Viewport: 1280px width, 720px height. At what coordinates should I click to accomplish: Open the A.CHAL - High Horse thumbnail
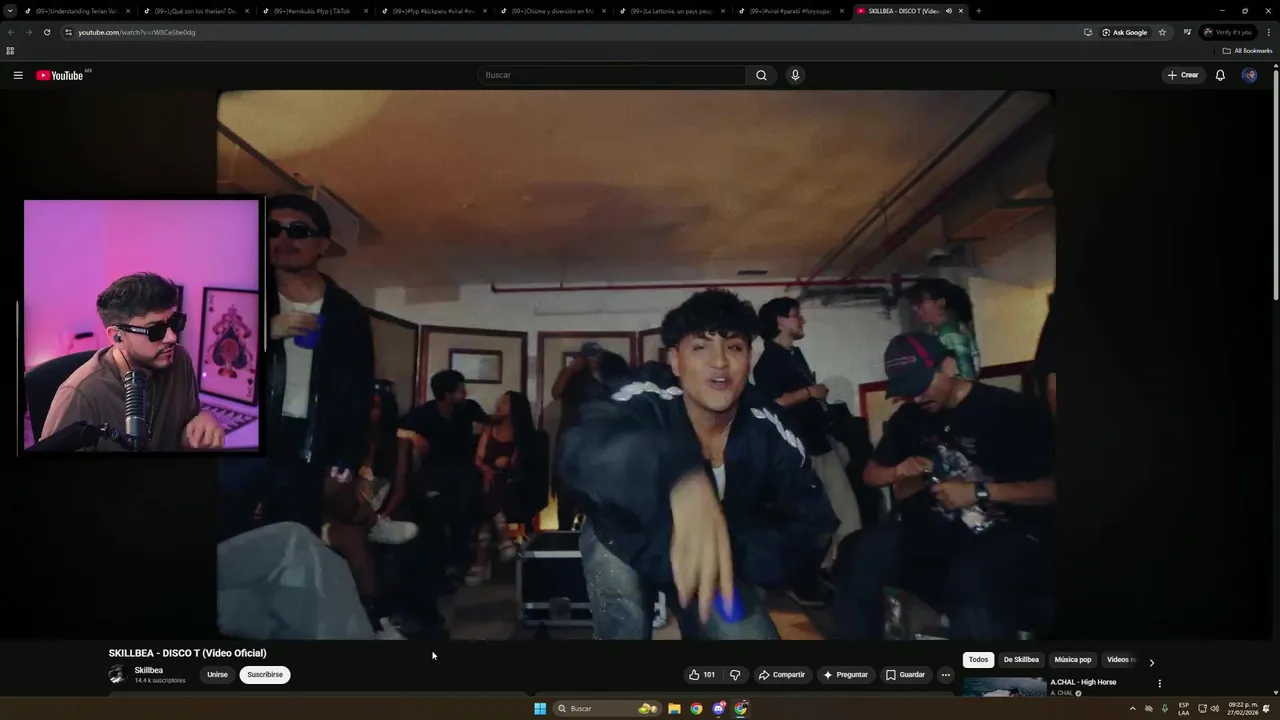[x=1005, y=687]
